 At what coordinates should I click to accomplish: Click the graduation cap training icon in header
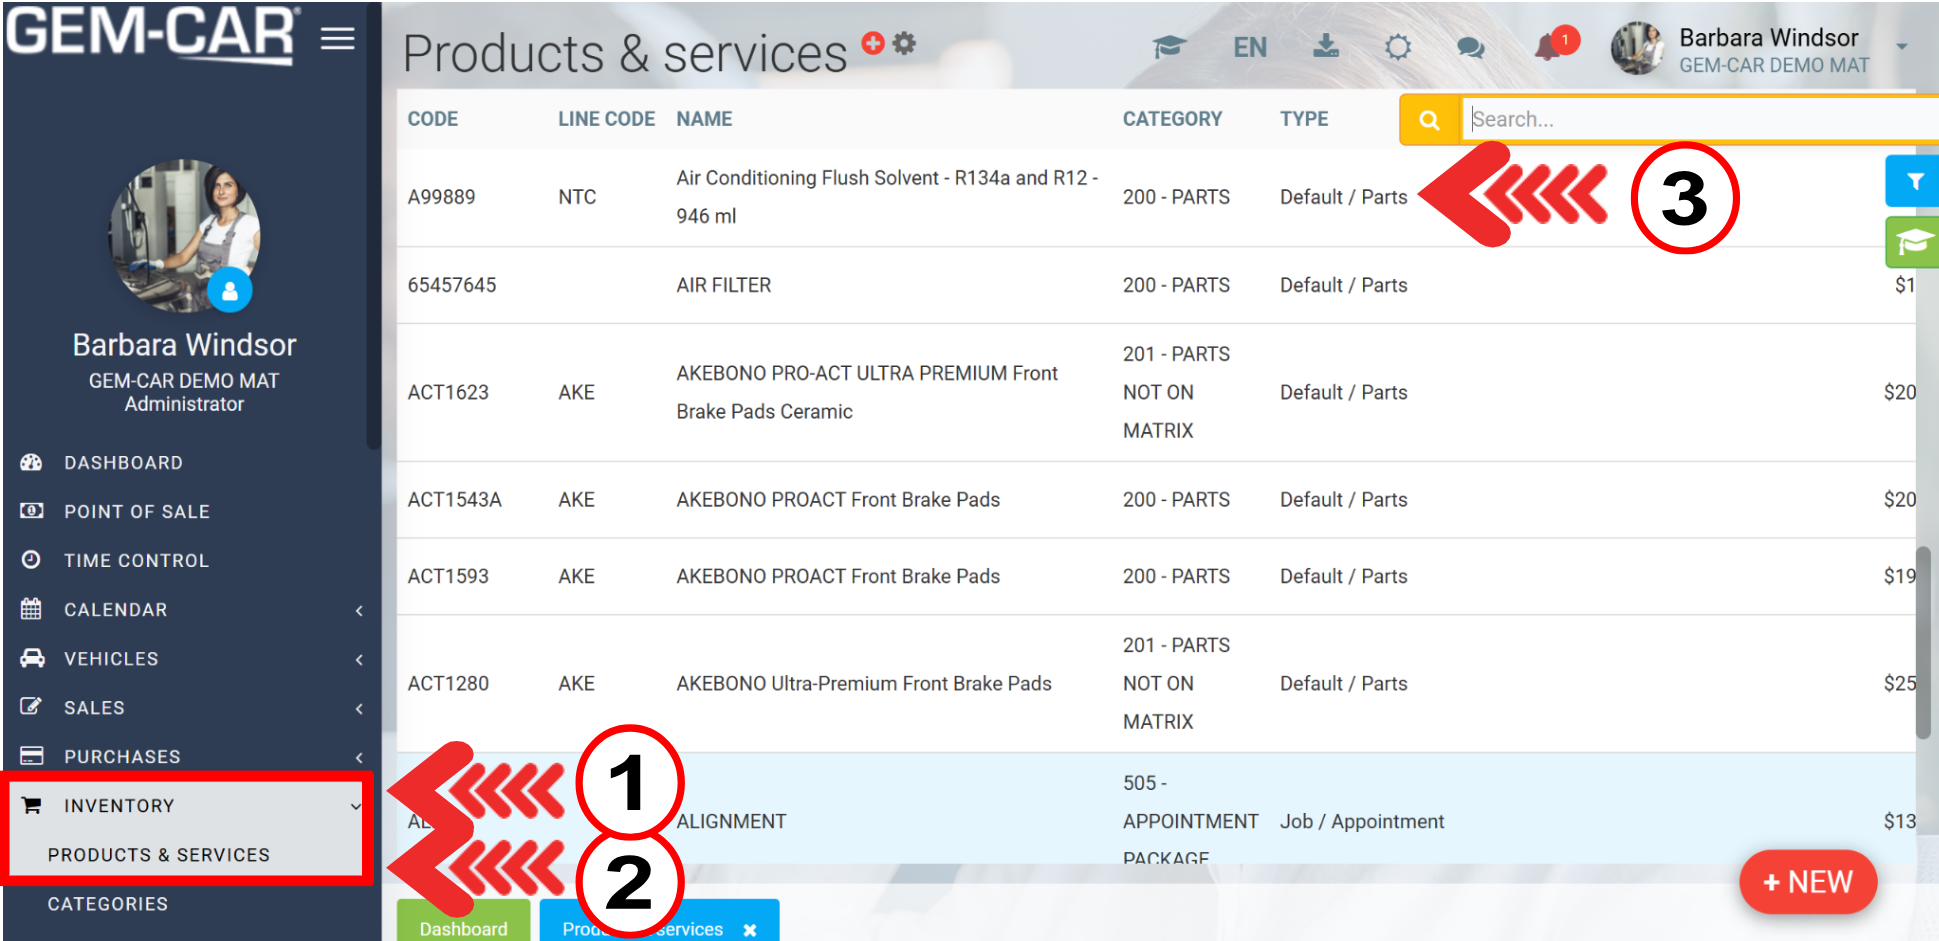pos(1168,47)
